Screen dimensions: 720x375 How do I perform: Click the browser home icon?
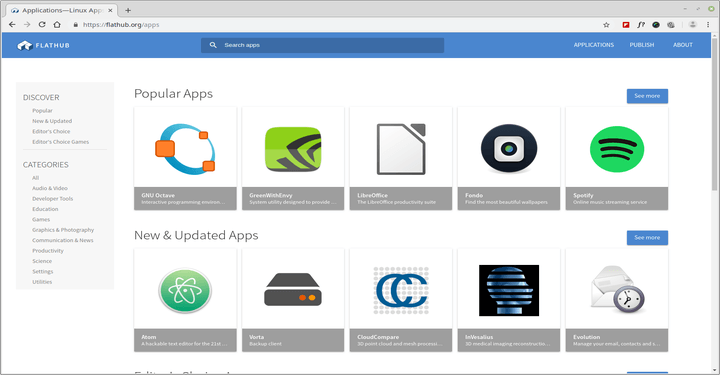tap(57, 24)
